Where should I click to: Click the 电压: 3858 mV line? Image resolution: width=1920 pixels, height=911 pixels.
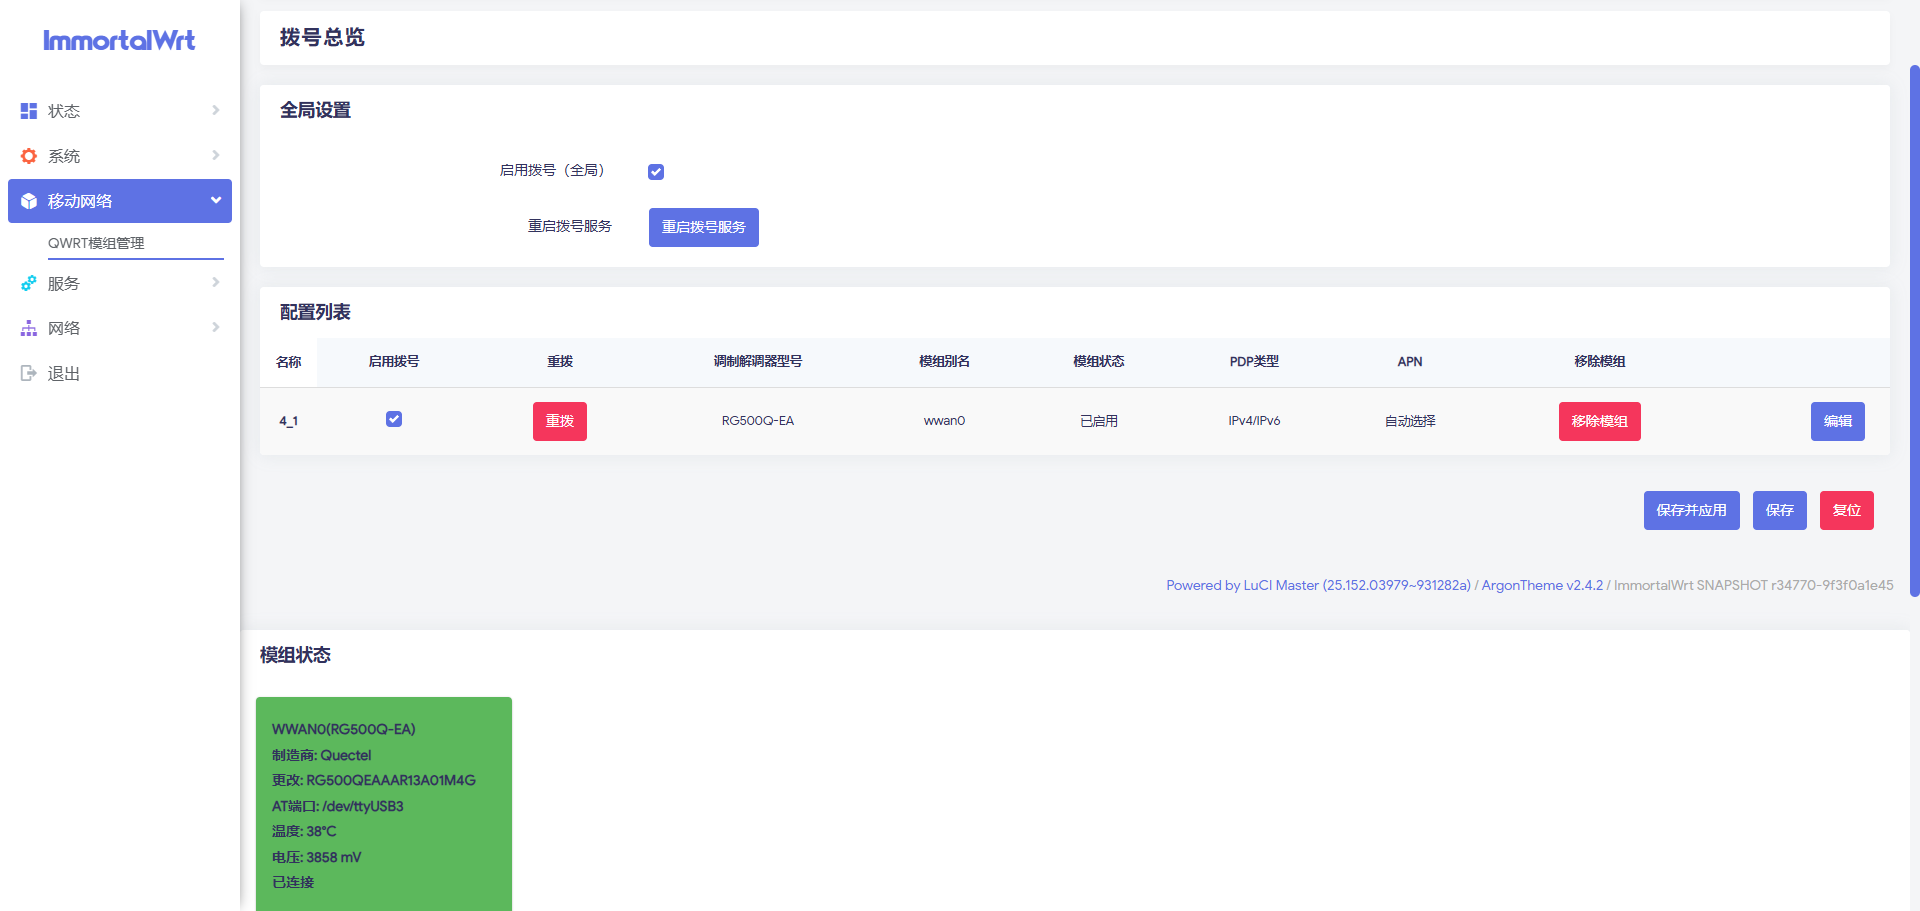point(317,857)
